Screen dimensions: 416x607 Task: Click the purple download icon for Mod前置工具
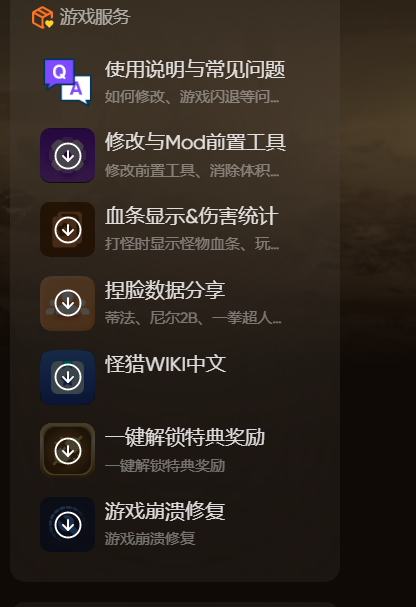click(68, 156)
